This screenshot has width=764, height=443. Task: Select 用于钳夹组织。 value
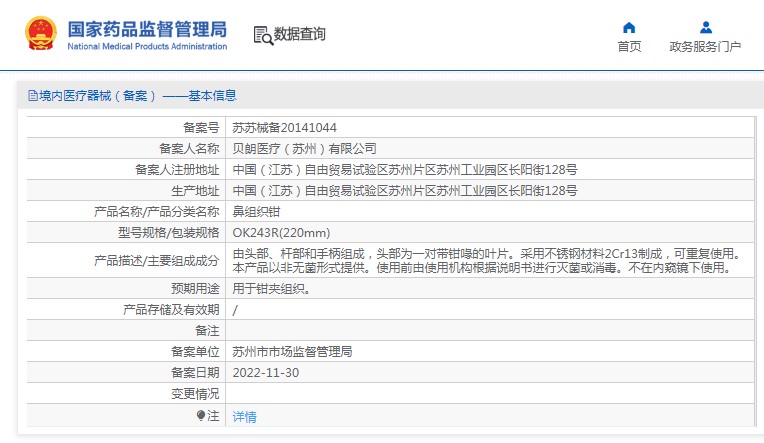tap(271, 289)
